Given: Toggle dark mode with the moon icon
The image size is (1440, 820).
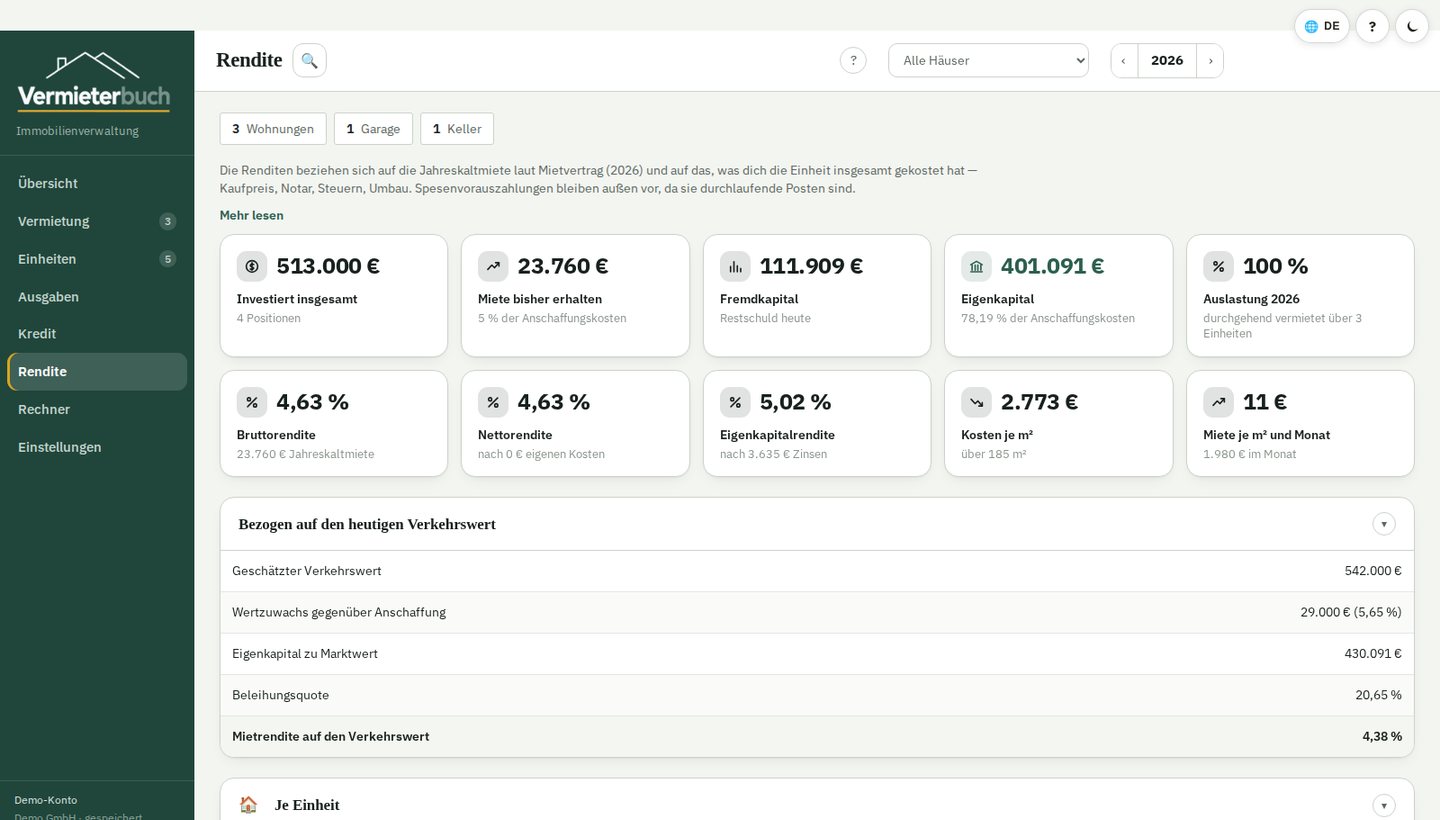Looking at the screenshot, I should pyautogui.click(x=1412, y=26).
